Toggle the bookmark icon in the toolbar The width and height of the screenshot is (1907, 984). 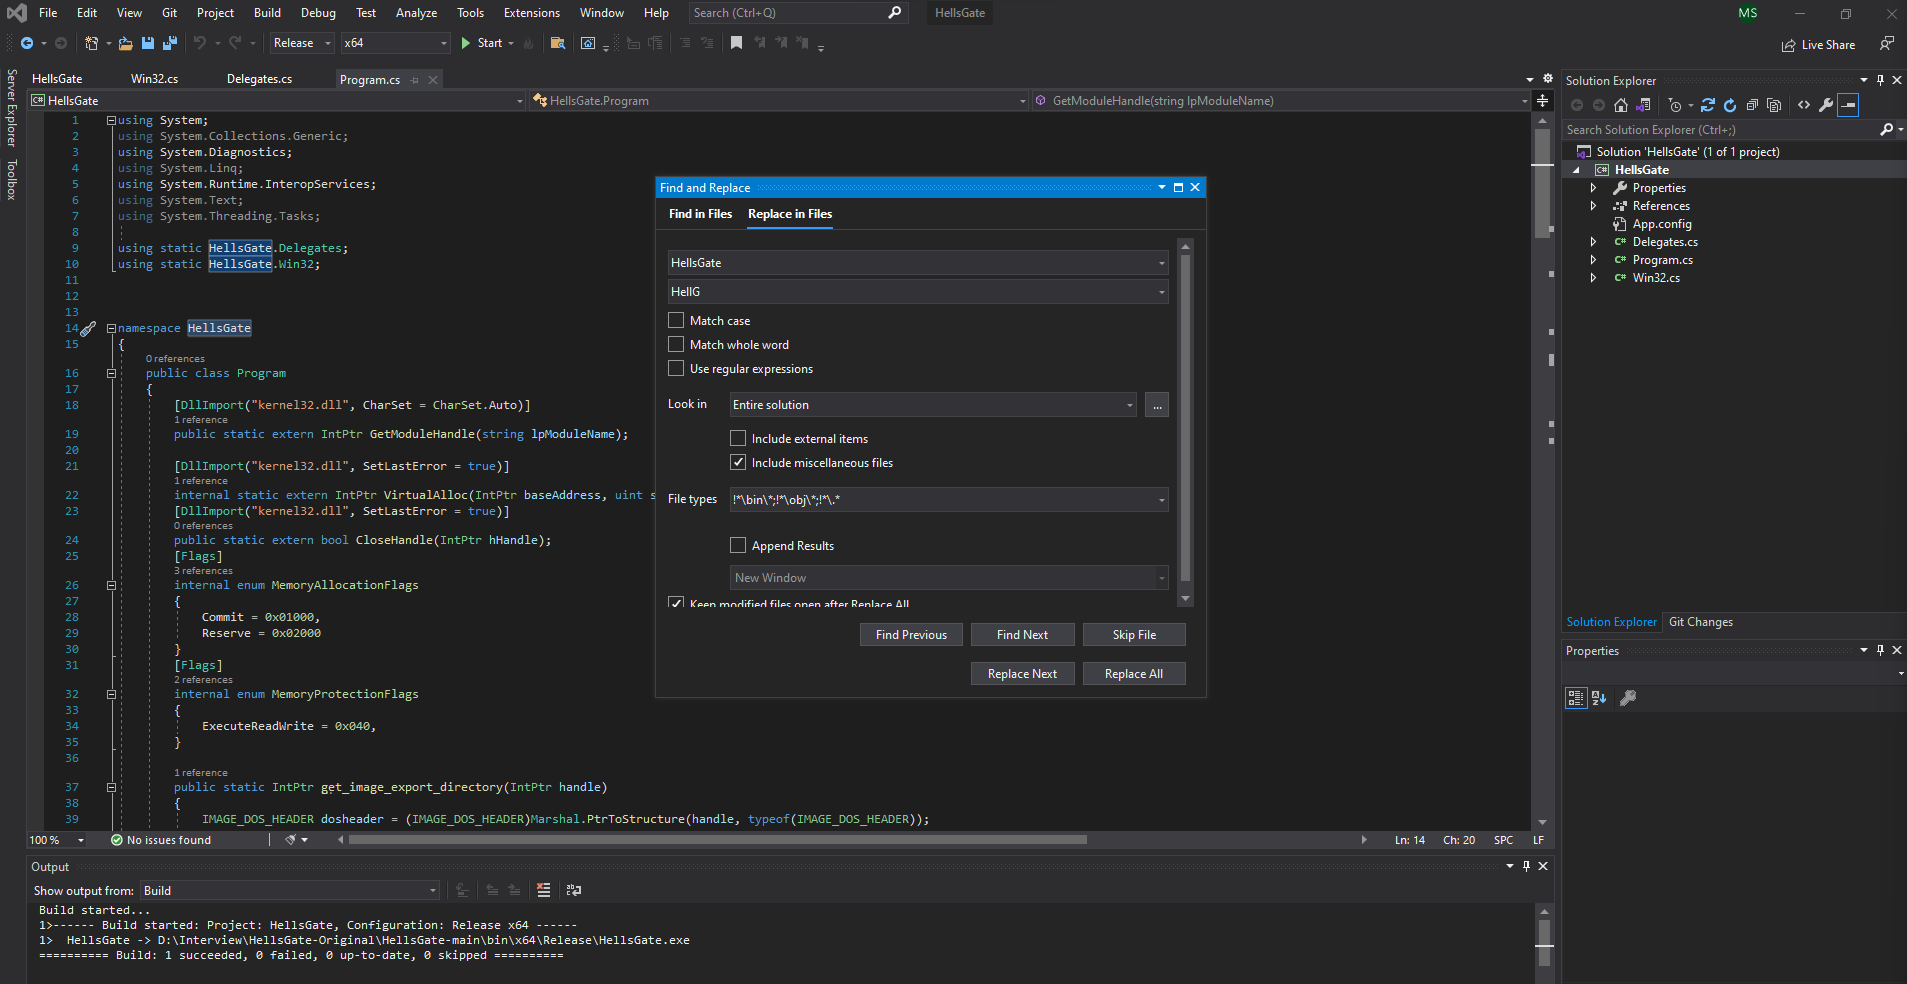736,43
